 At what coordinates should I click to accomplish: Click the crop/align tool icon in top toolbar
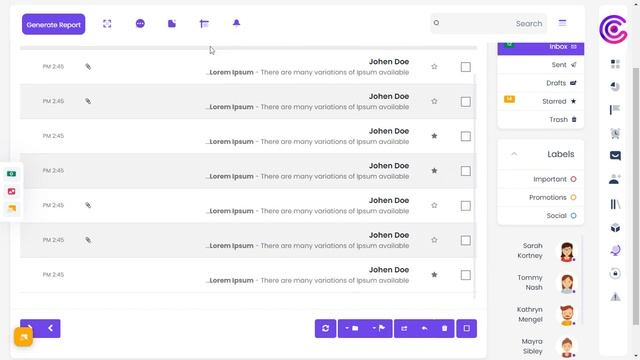(204, 24)
